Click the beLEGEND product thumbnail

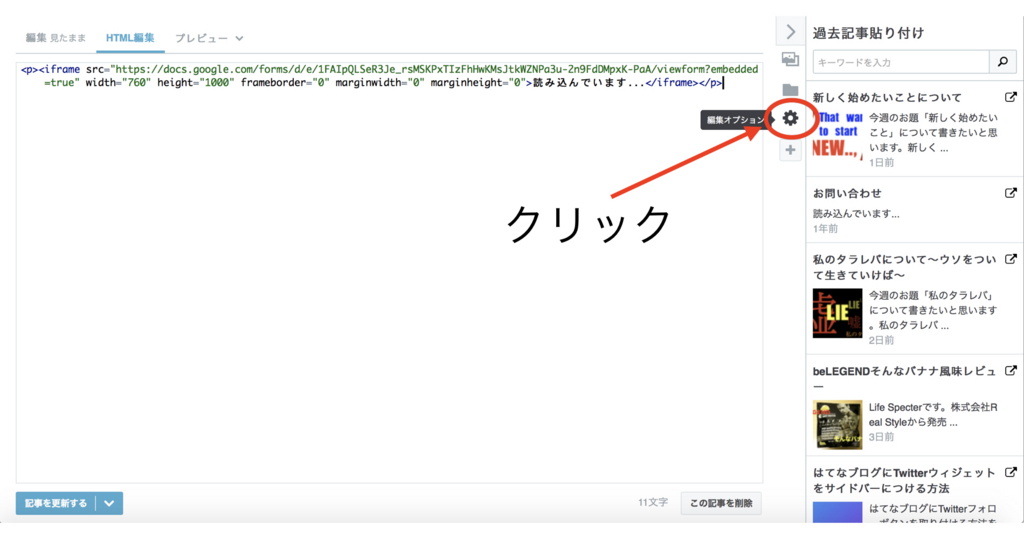coord(837,425)
